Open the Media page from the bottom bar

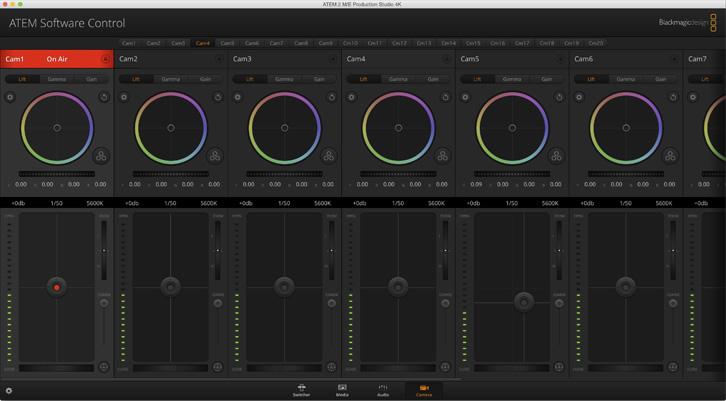click(342, 390)
